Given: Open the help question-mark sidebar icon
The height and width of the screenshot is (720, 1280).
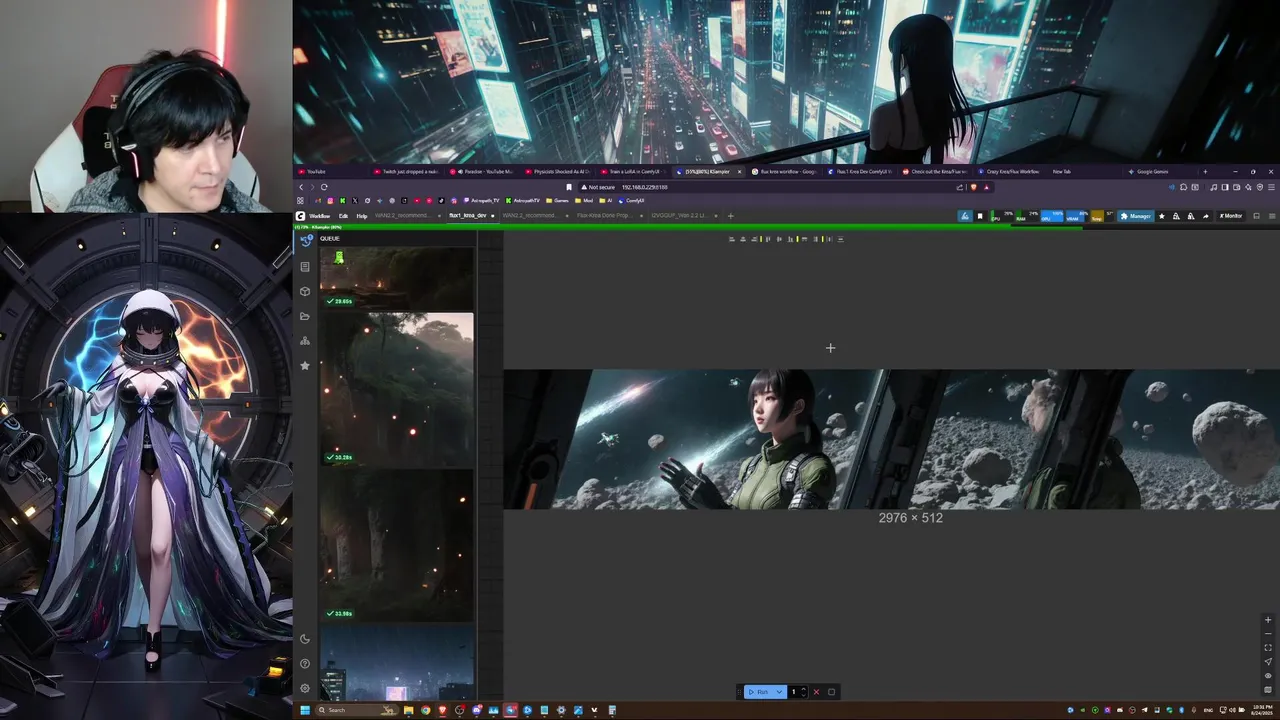Looking at the screenshot, I should pyautogui.click(x=305, y=663).
